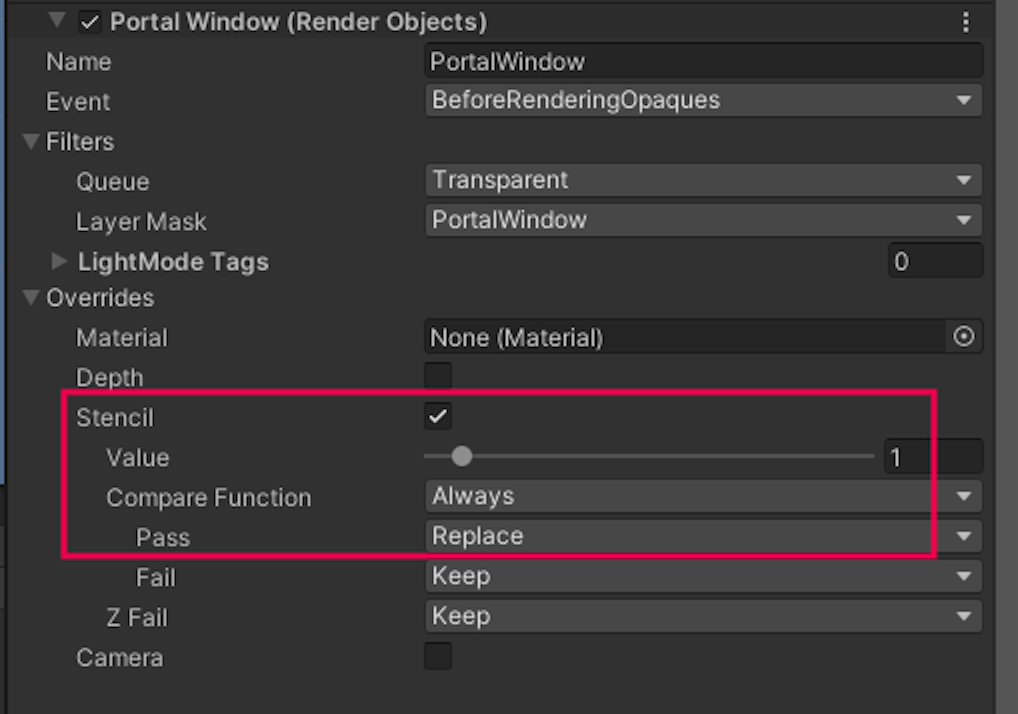Open the Pass dropdown showing Replace
The image size is (1018, 714).
tap(702, 536)
